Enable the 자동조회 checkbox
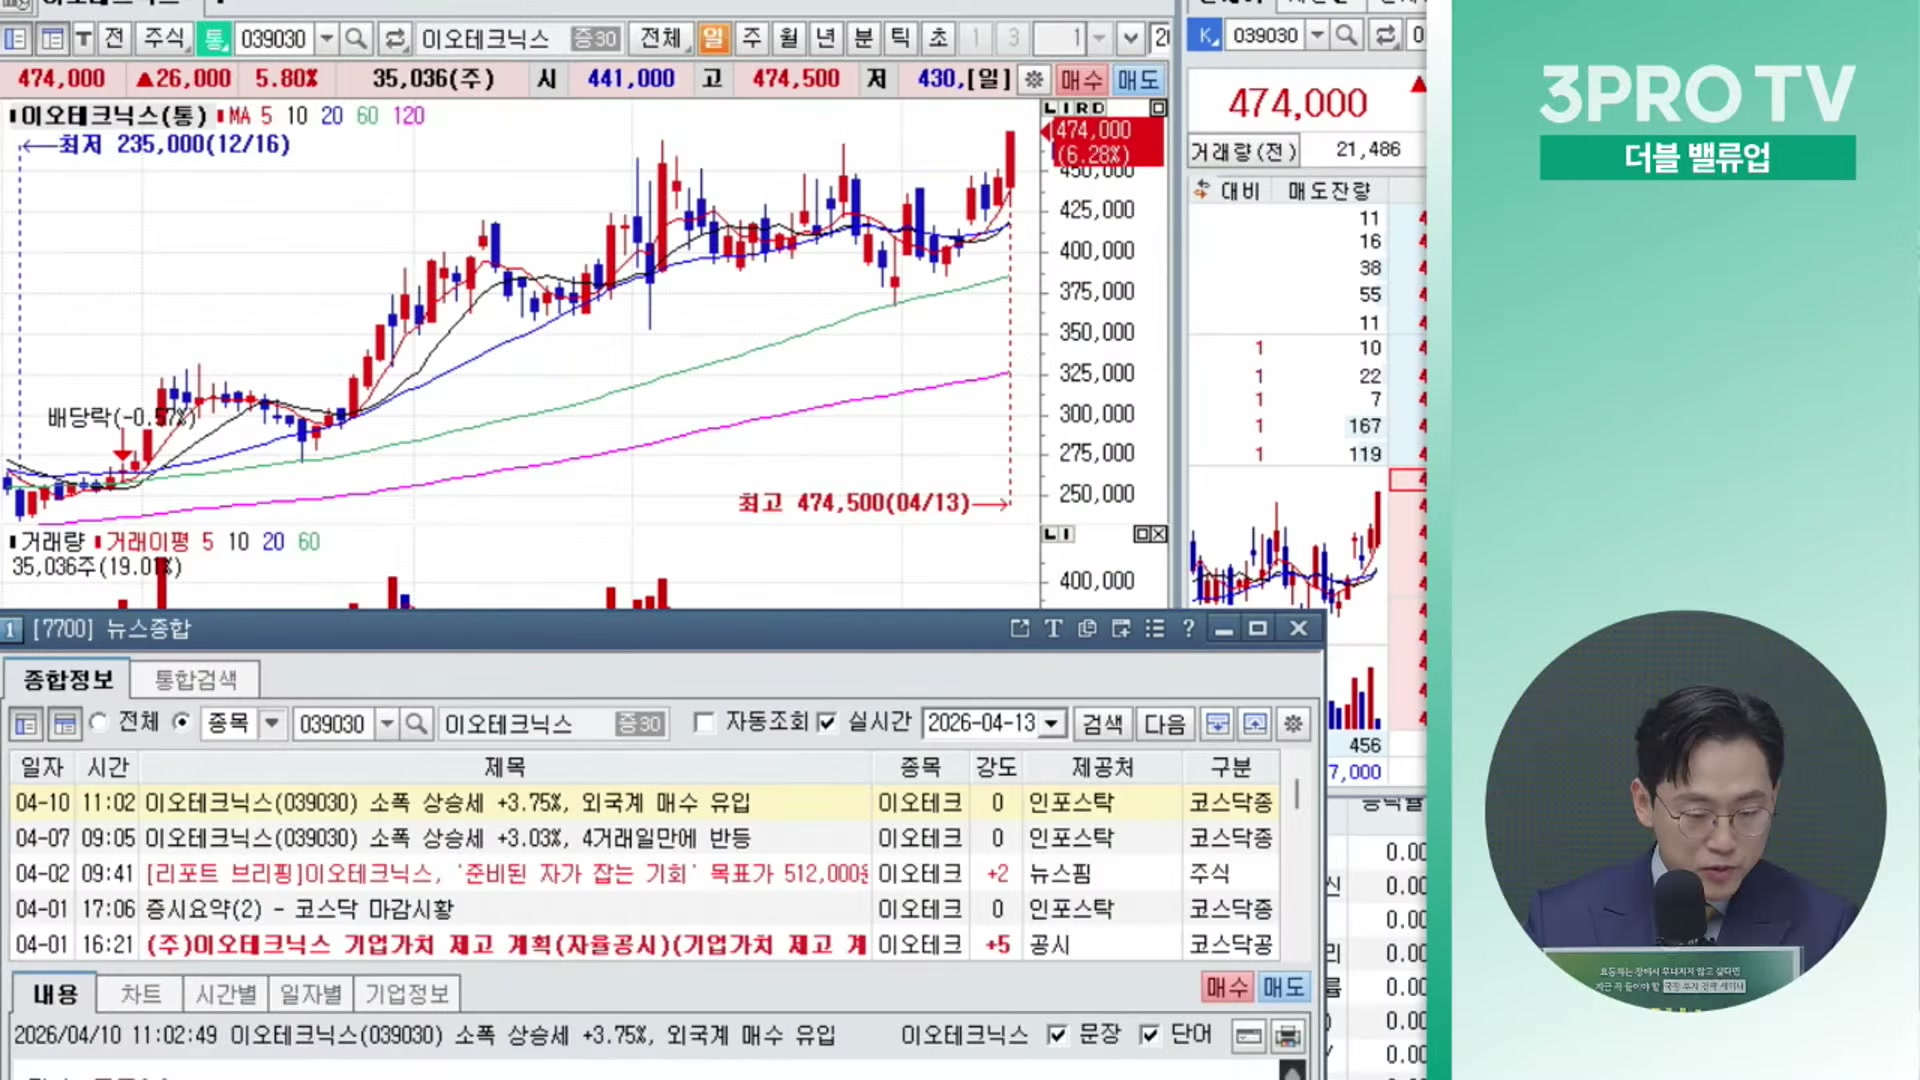Image resolution: width=1920 pixels, height=1080 pixels. [704, 722]
